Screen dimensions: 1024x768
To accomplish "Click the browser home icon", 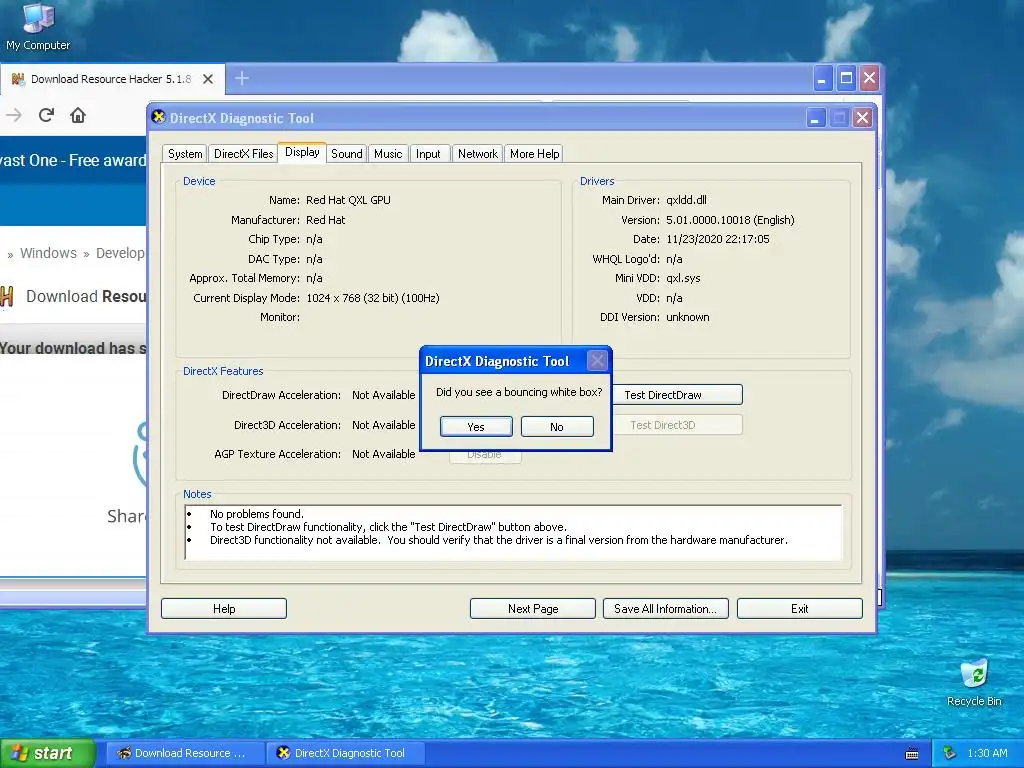I will pyautogui.click(x=78, y=116).
